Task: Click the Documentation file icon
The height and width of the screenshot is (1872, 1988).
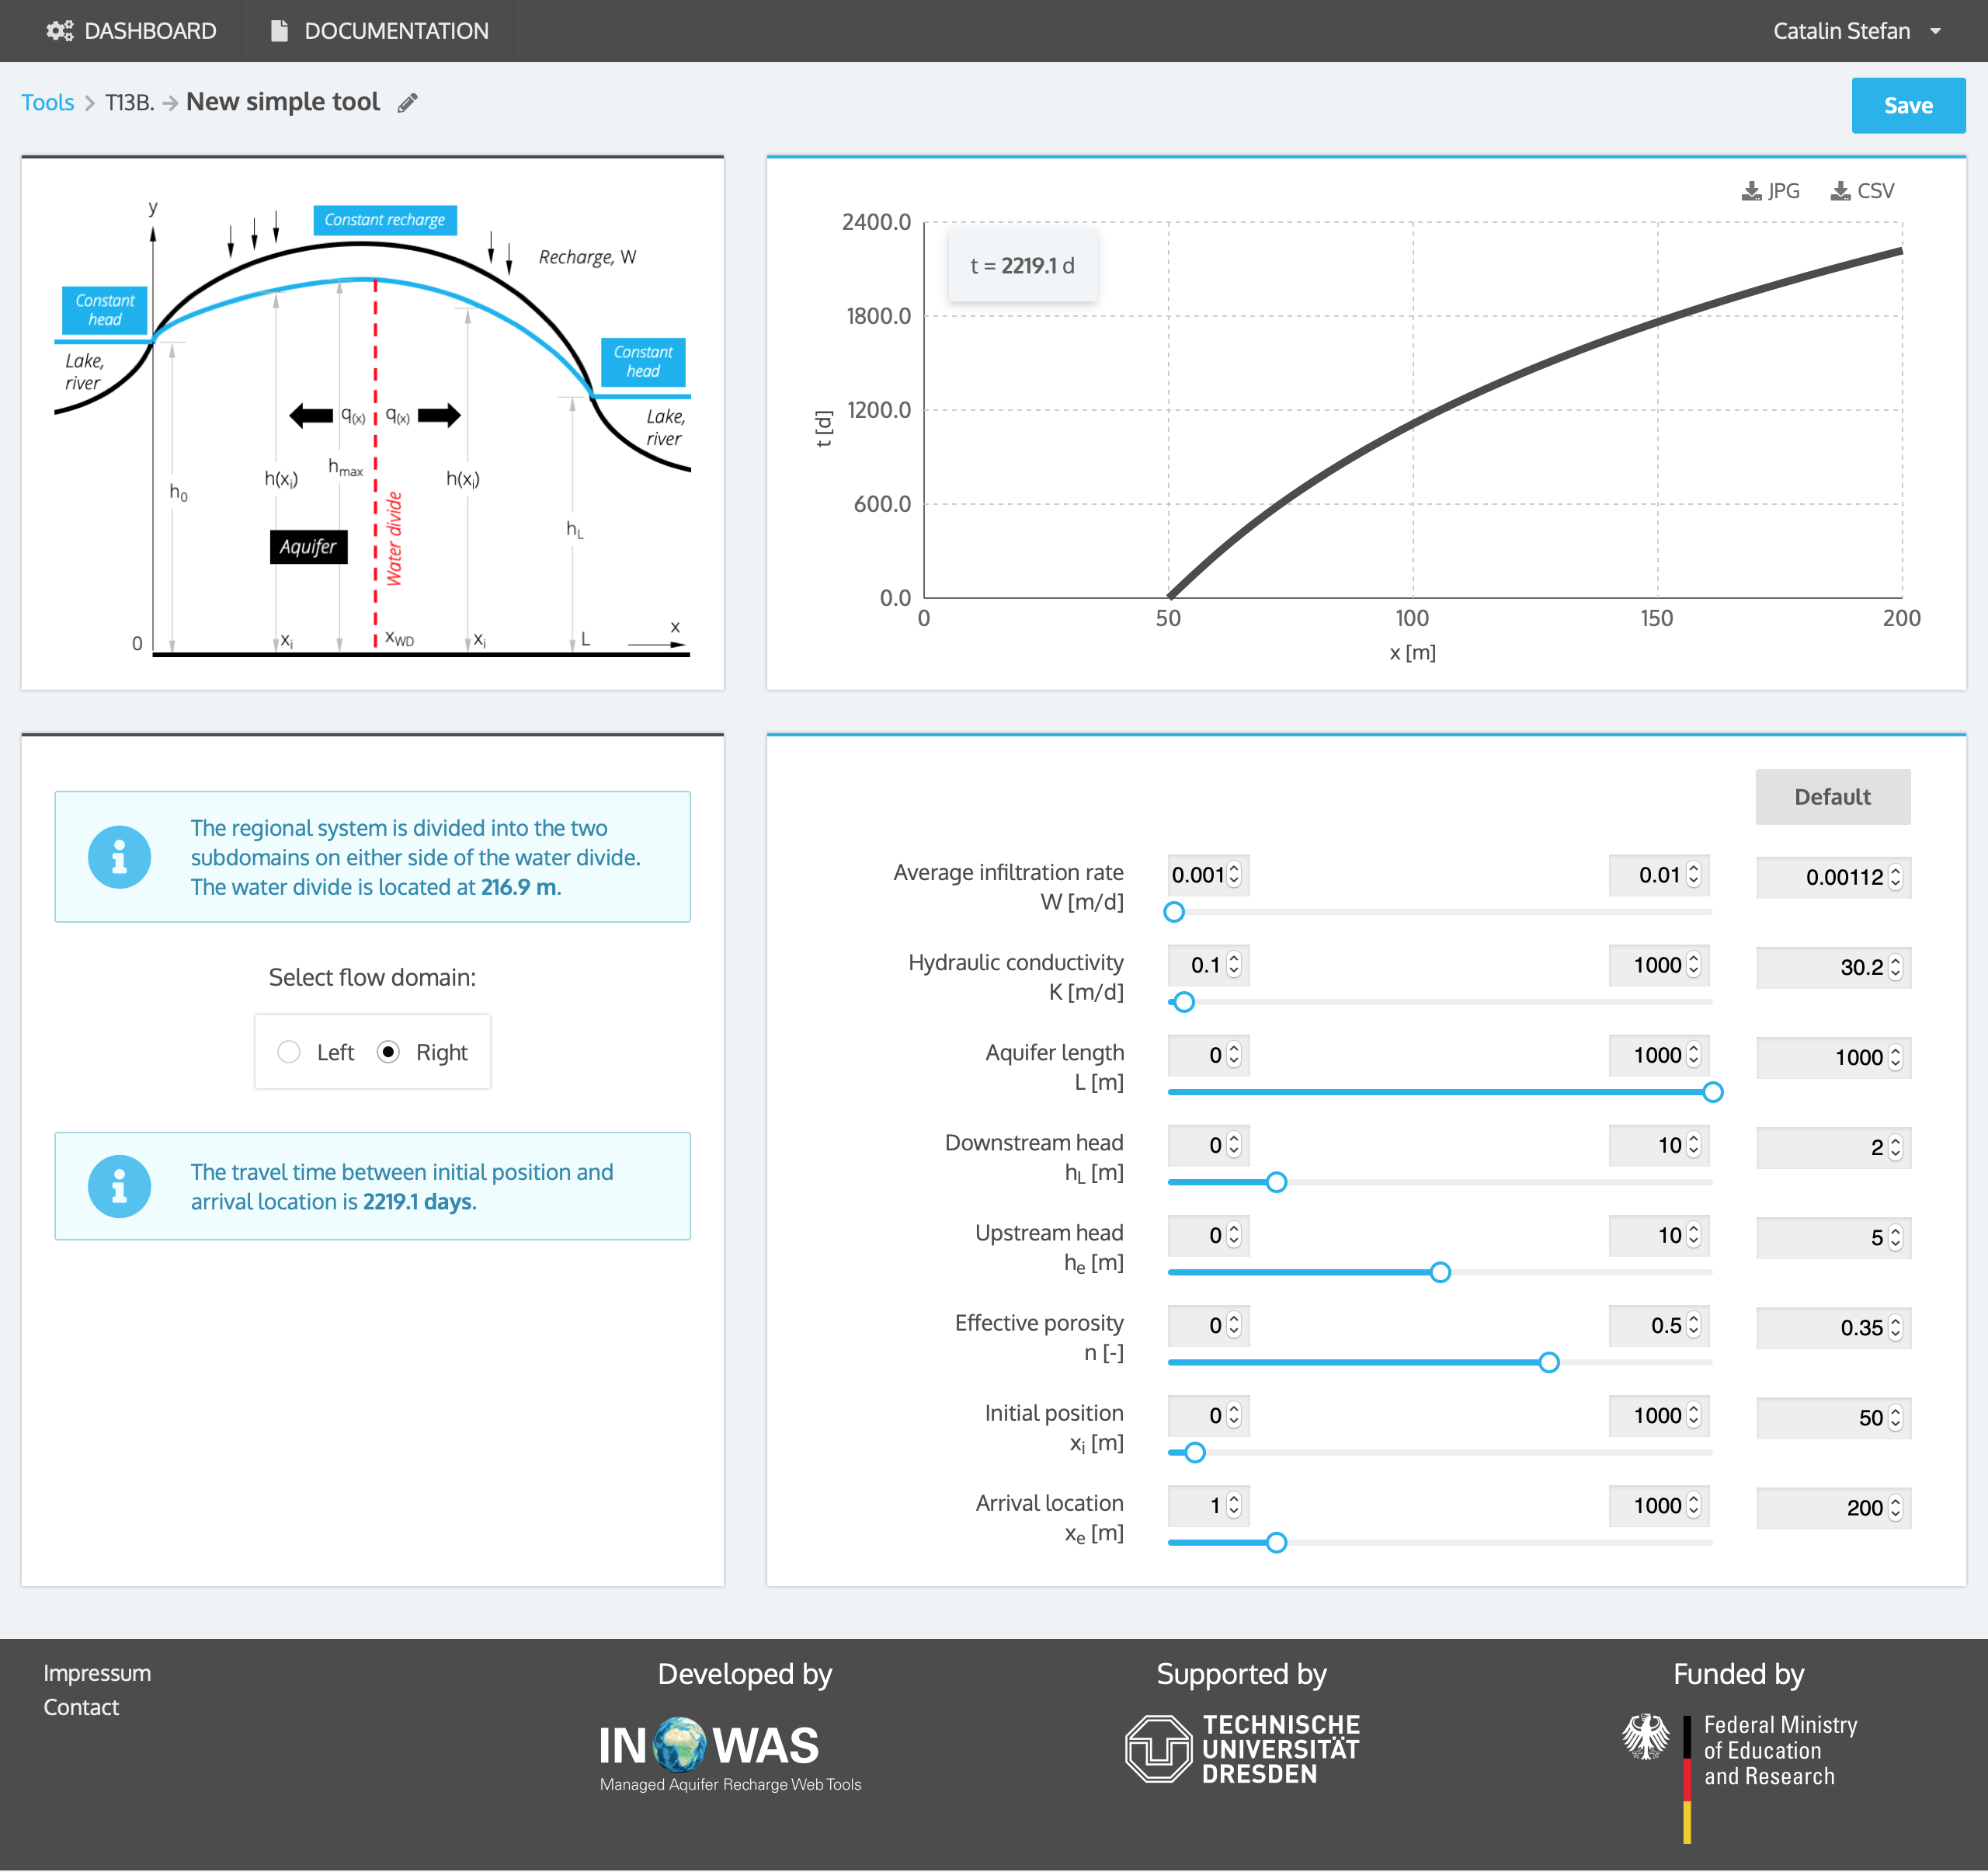Action: [x=280, y=31]
